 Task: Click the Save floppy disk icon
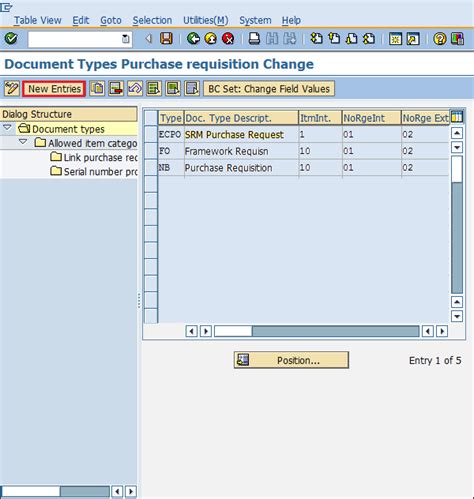[166, 39]
